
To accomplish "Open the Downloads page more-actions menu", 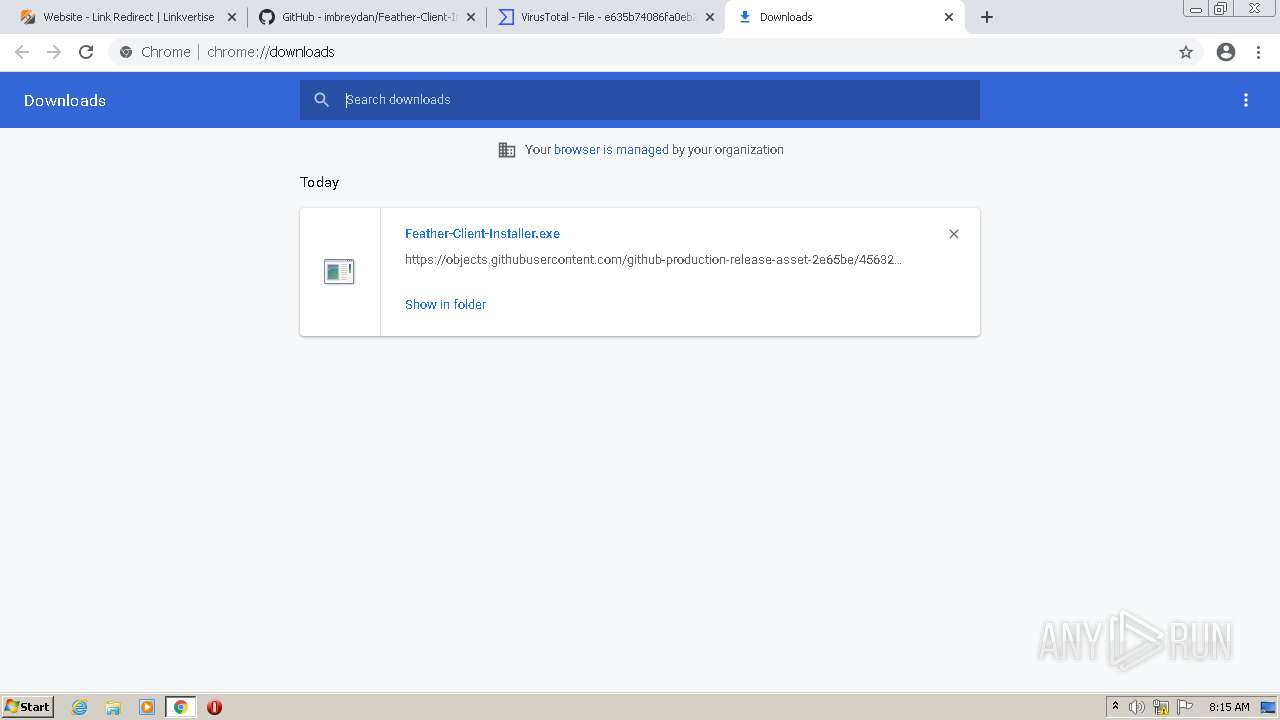I will click(1246, 100).
